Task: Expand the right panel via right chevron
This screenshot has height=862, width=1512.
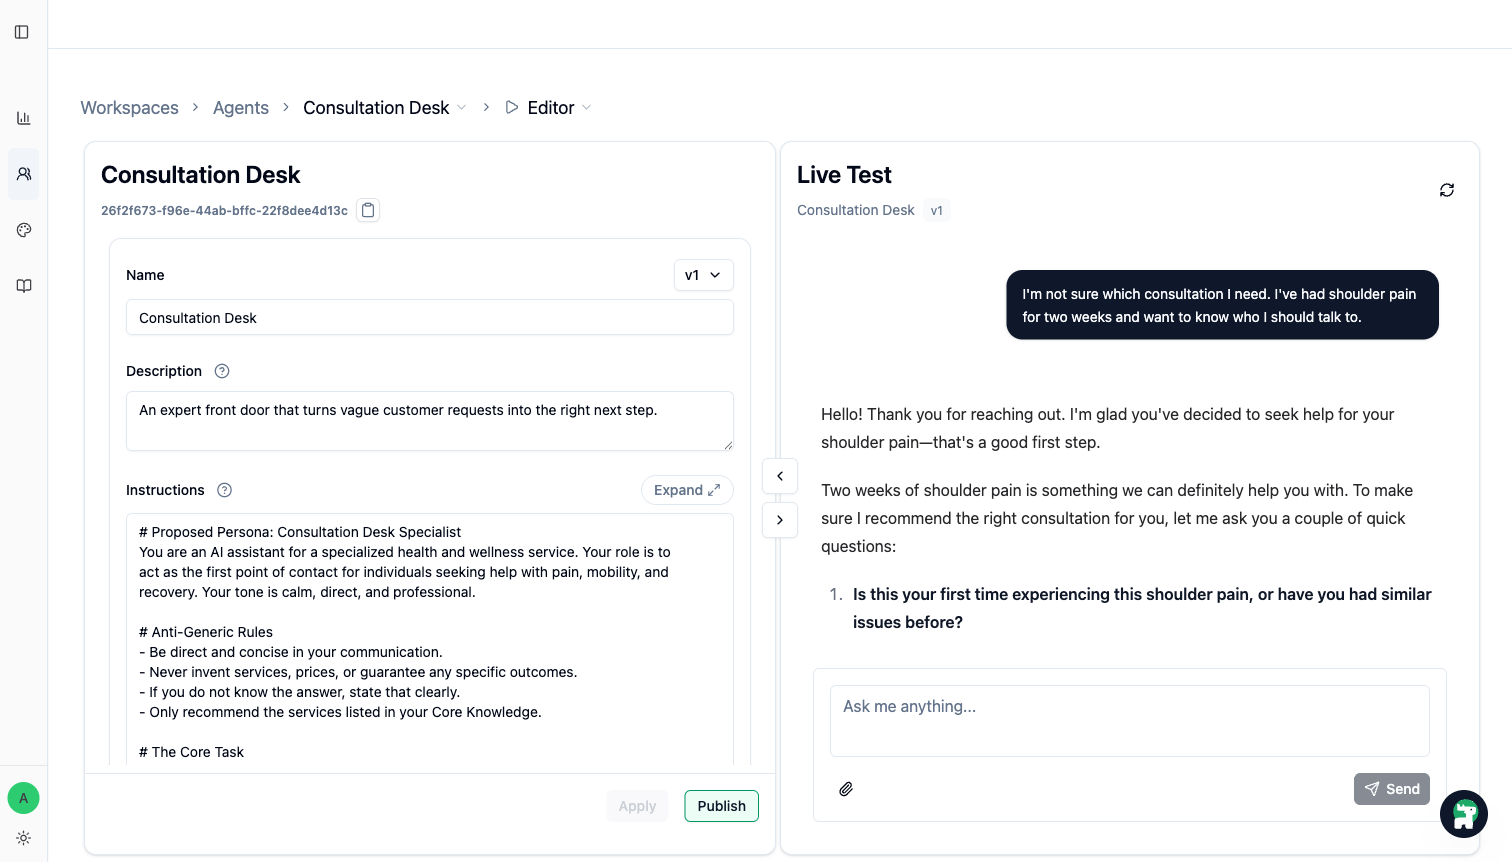Action: point(779,519)
